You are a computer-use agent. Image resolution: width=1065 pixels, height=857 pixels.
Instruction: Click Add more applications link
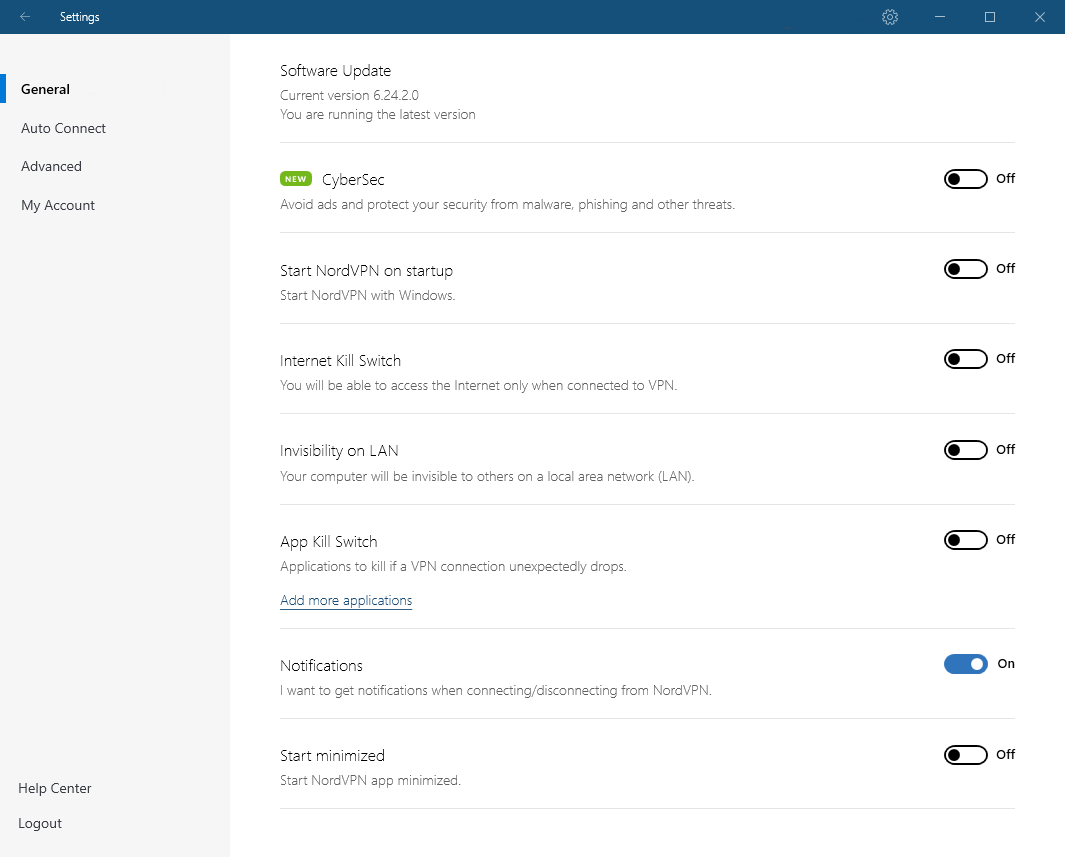click(346, 600)
